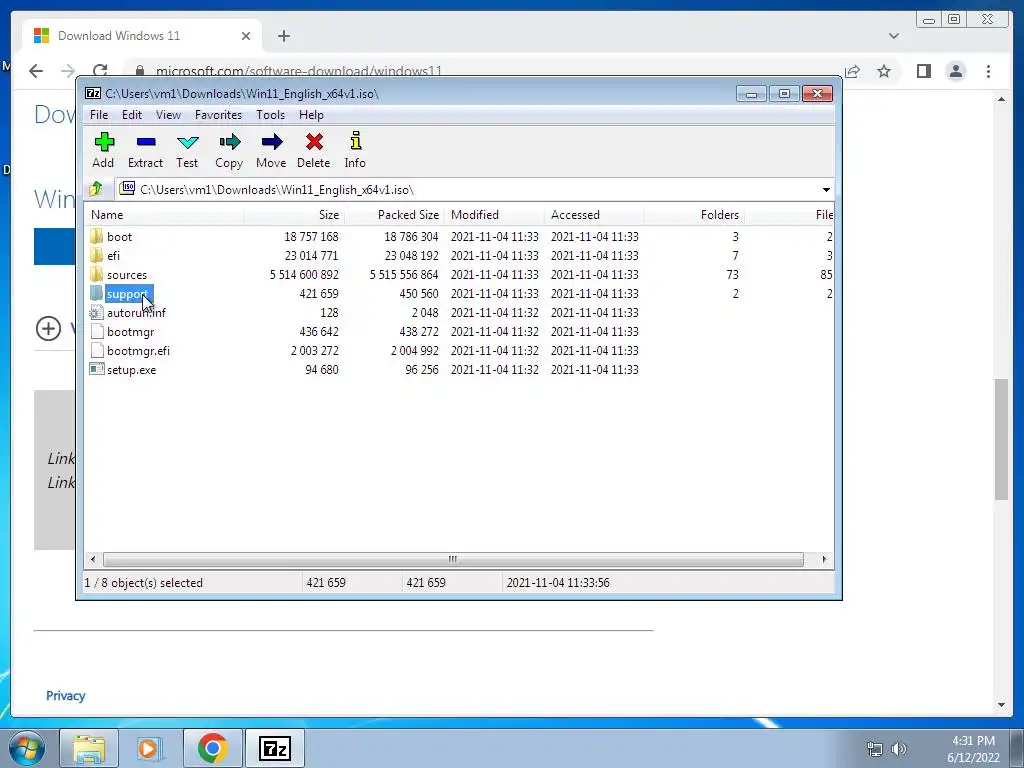Launch Windows Media Player from taskbar

point(148,748)
